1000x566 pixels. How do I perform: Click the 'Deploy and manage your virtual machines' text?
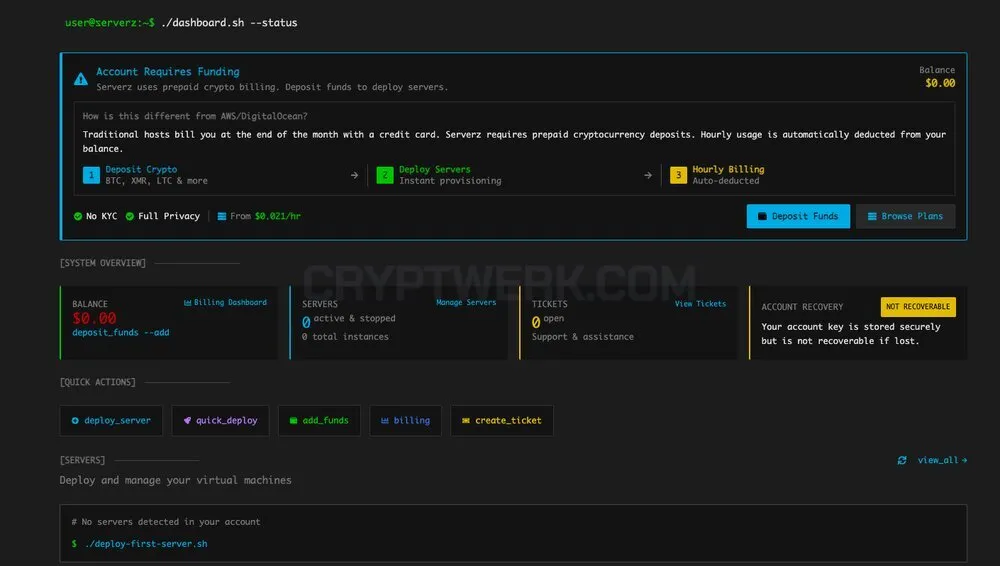pos(175,480)
